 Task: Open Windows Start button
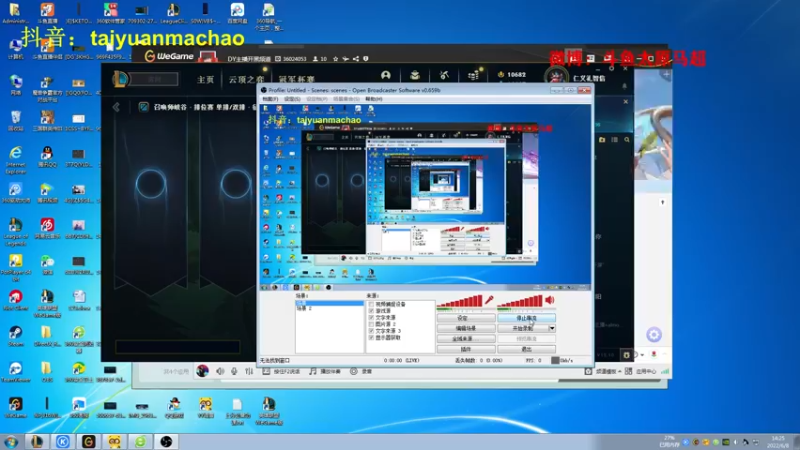pyautogui.click(x=11, y=441)
